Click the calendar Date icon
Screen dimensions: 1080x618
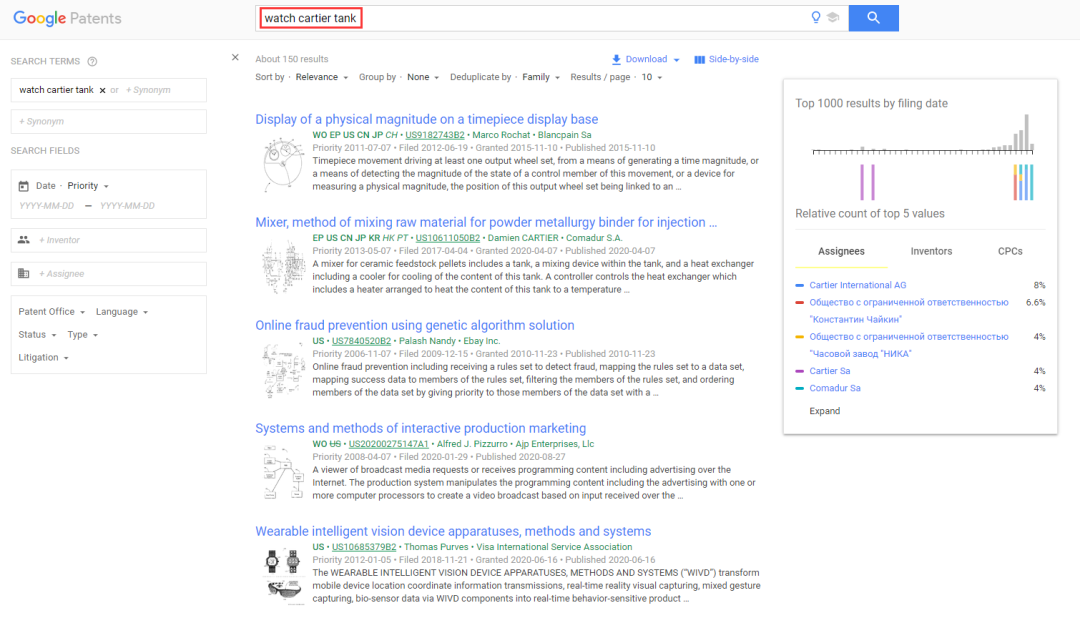tap(23, 186)
